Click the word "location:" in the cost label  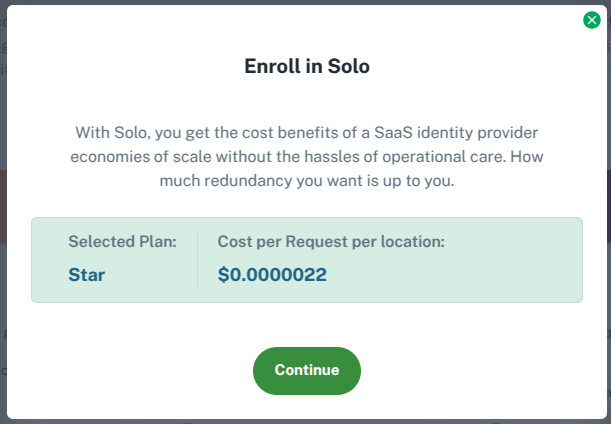coord(412,242)
